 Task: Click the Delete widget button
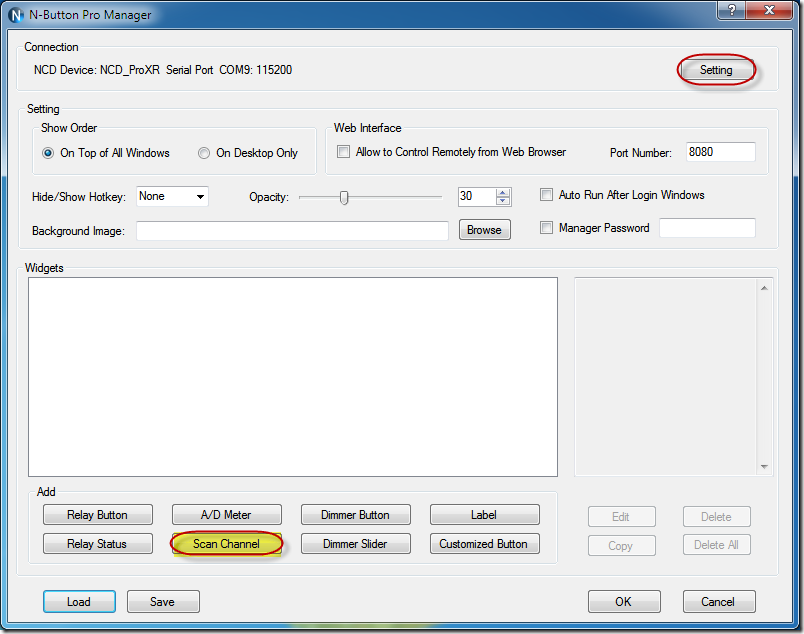click(x=716, y=517)
